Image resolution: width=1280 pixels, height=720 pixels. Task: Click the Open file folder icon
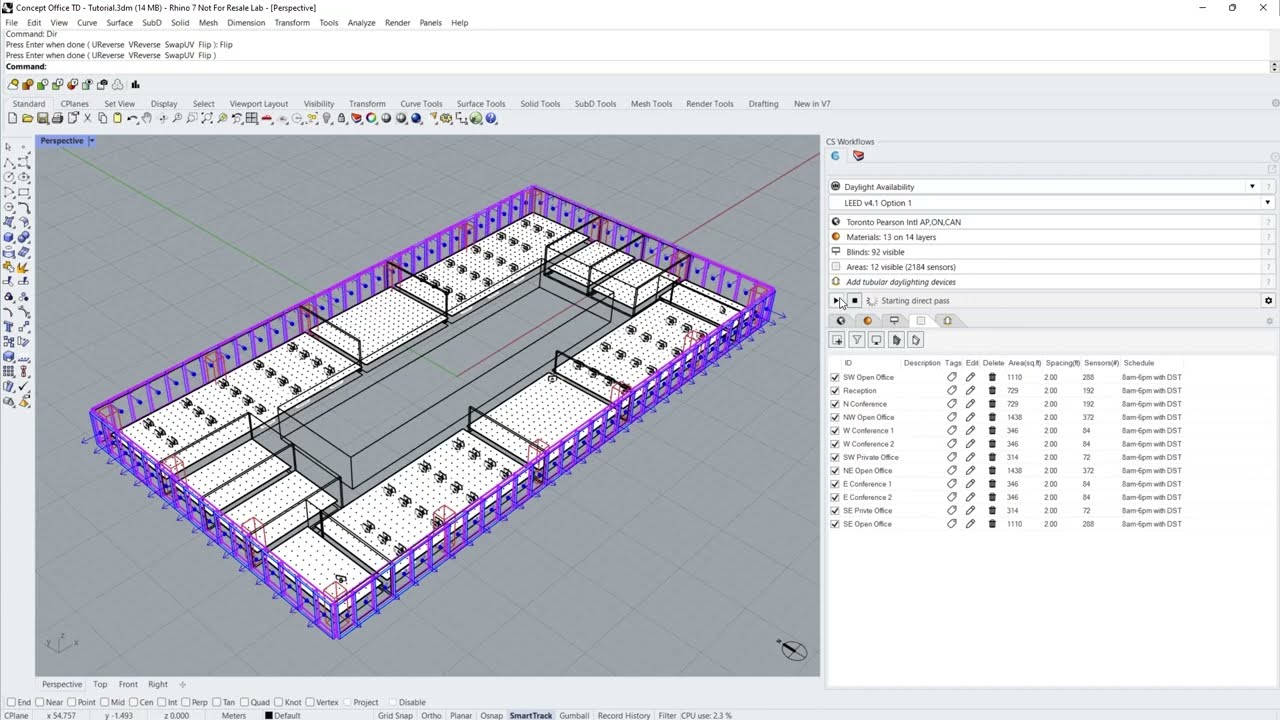coord(27,118)
